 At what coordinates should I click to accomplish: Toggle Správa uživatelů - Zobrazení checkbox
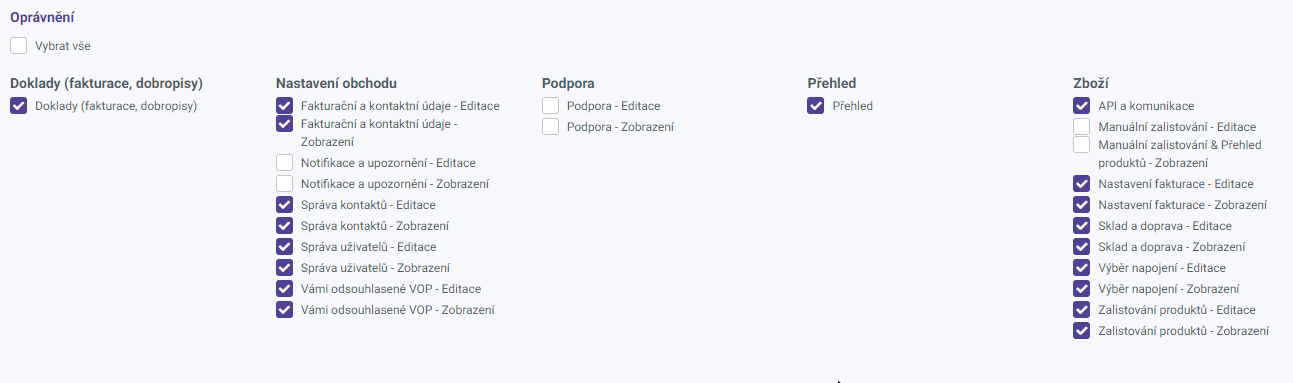(x=285, y=268)
